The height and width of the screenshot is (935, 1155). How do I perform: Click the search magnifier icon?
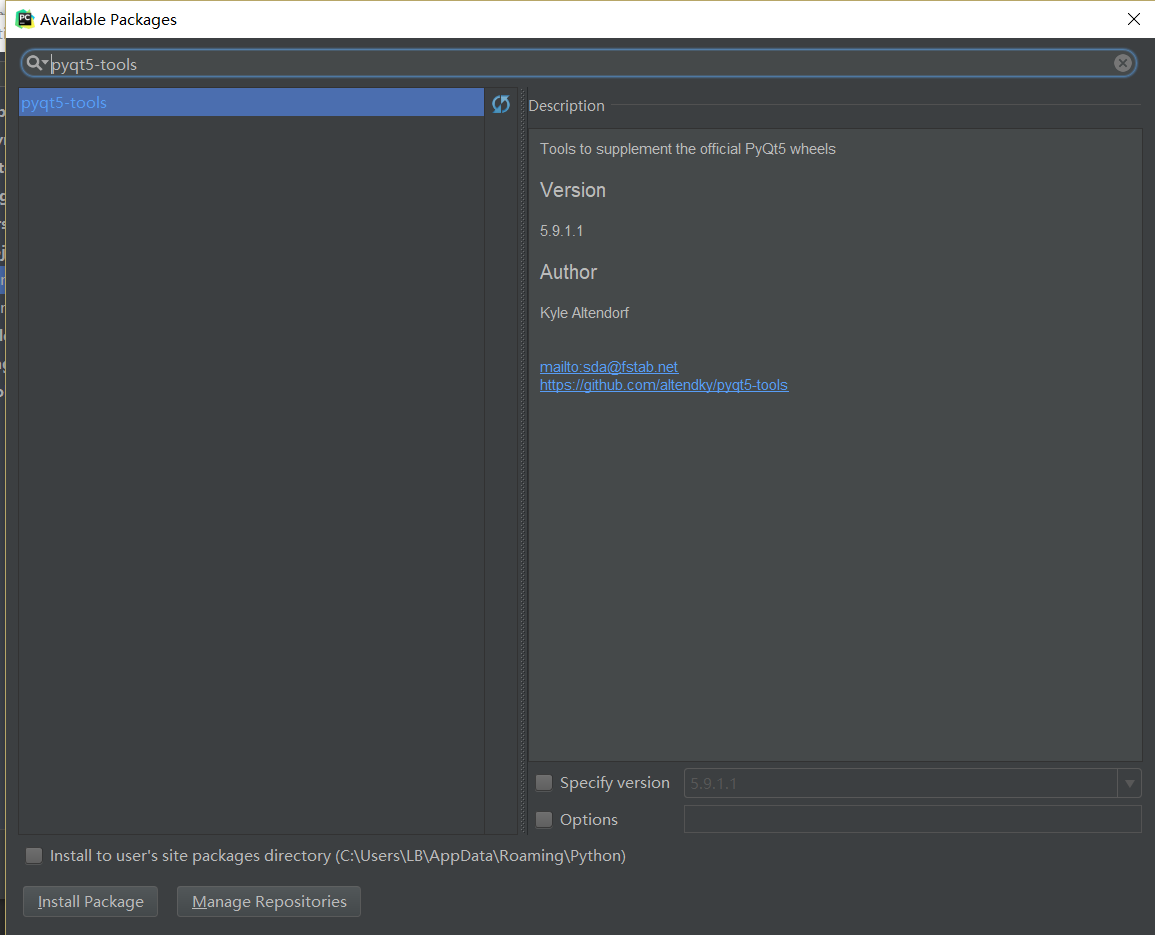(x=35, y=63)
